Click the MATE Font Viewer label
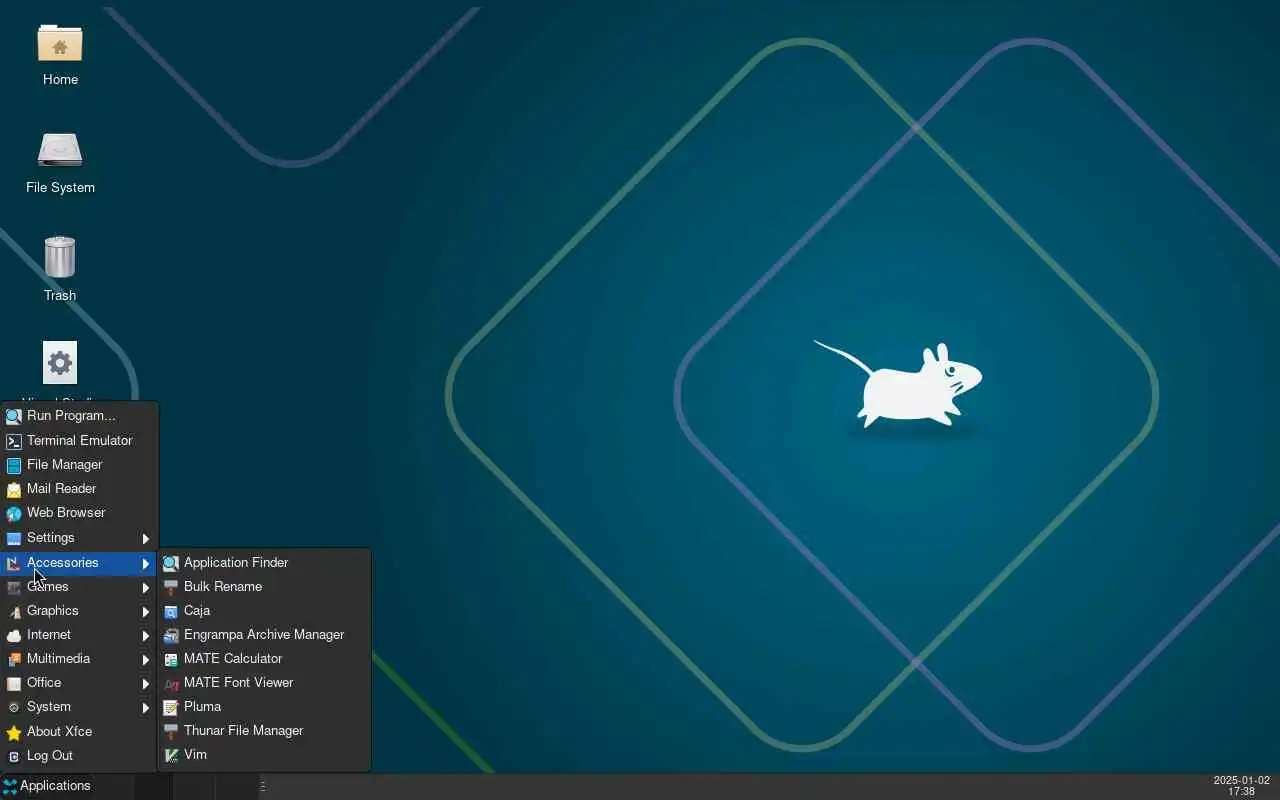Image resolution: width=1280 pixels, height=800 pixels. point(238,683)
